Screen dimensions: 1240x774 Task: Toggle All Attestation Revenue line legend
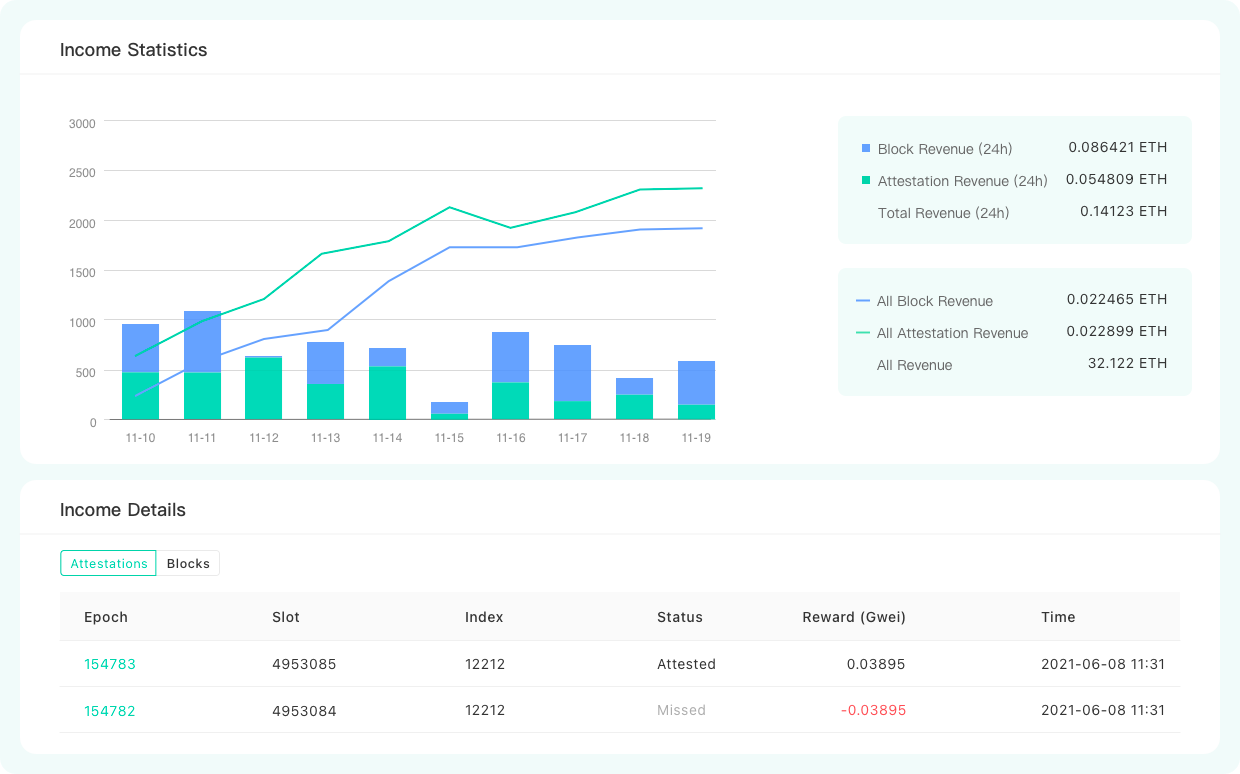tap(864, 333)
